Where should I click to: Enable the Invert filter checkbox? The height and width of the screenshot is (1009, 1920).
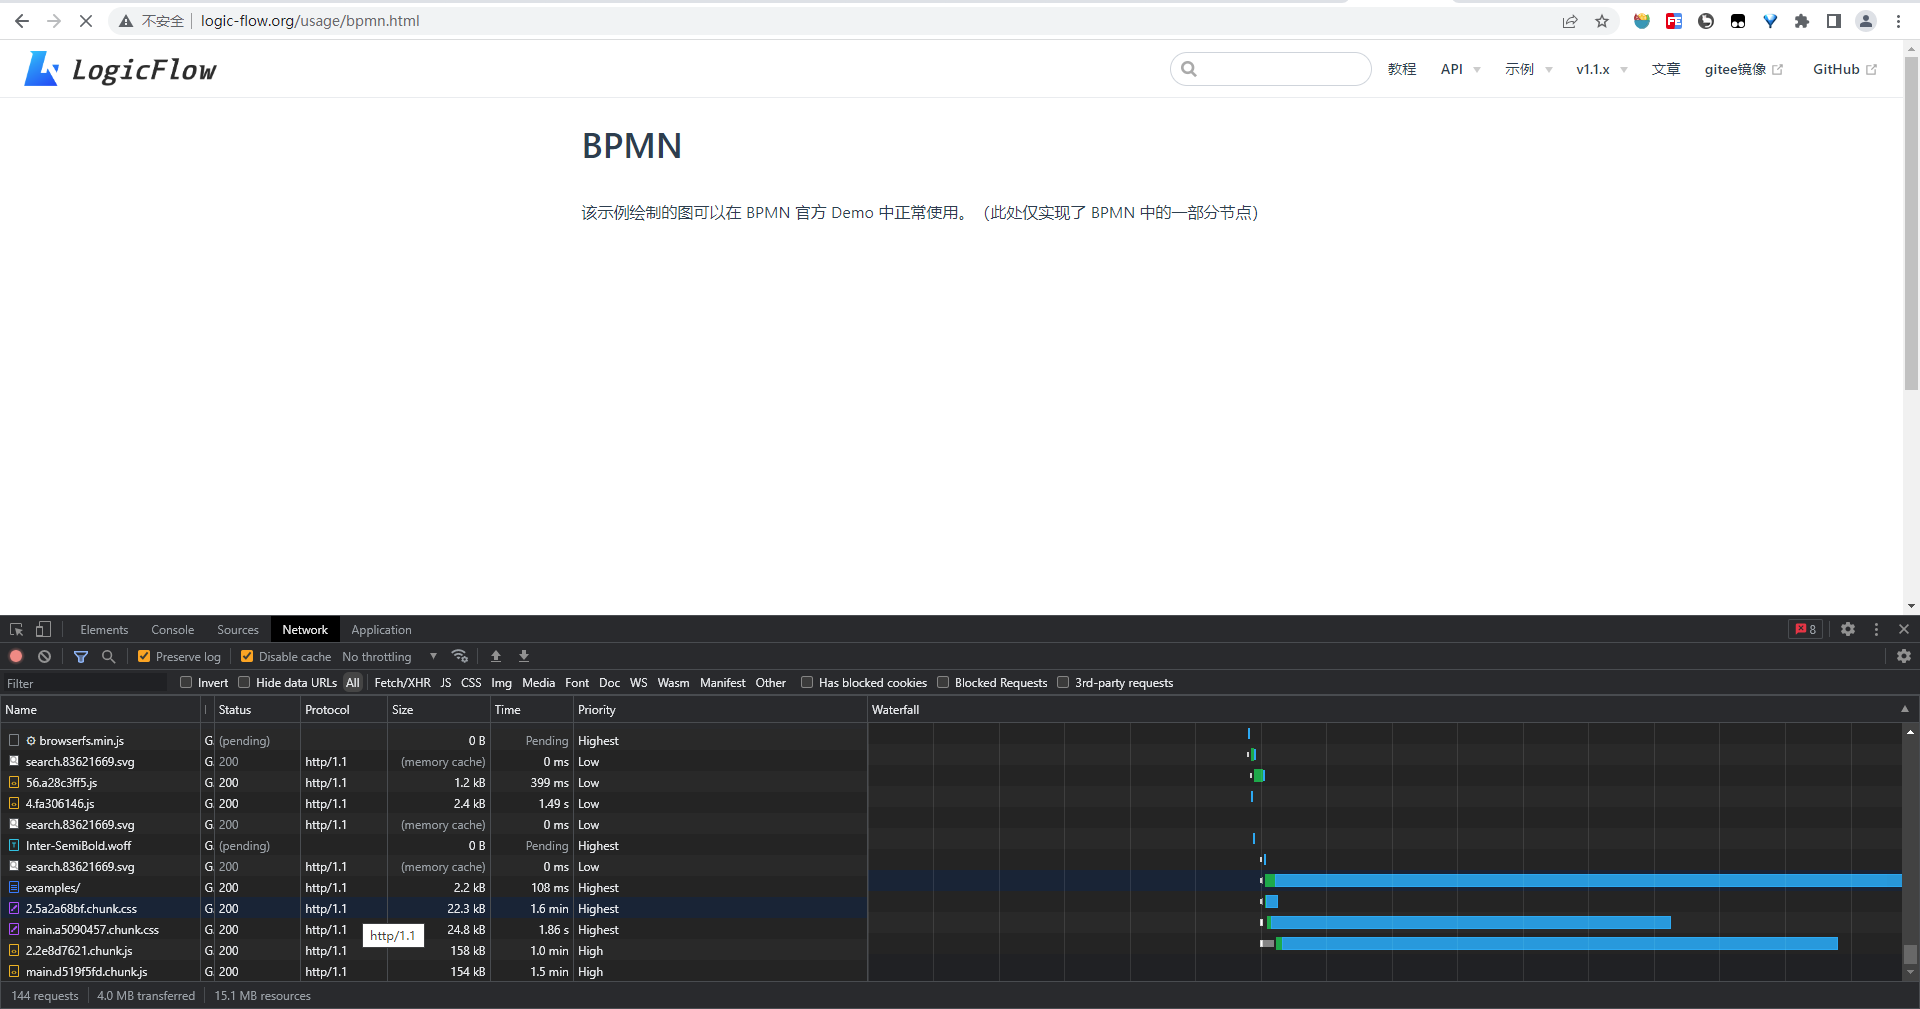[185, 682]
